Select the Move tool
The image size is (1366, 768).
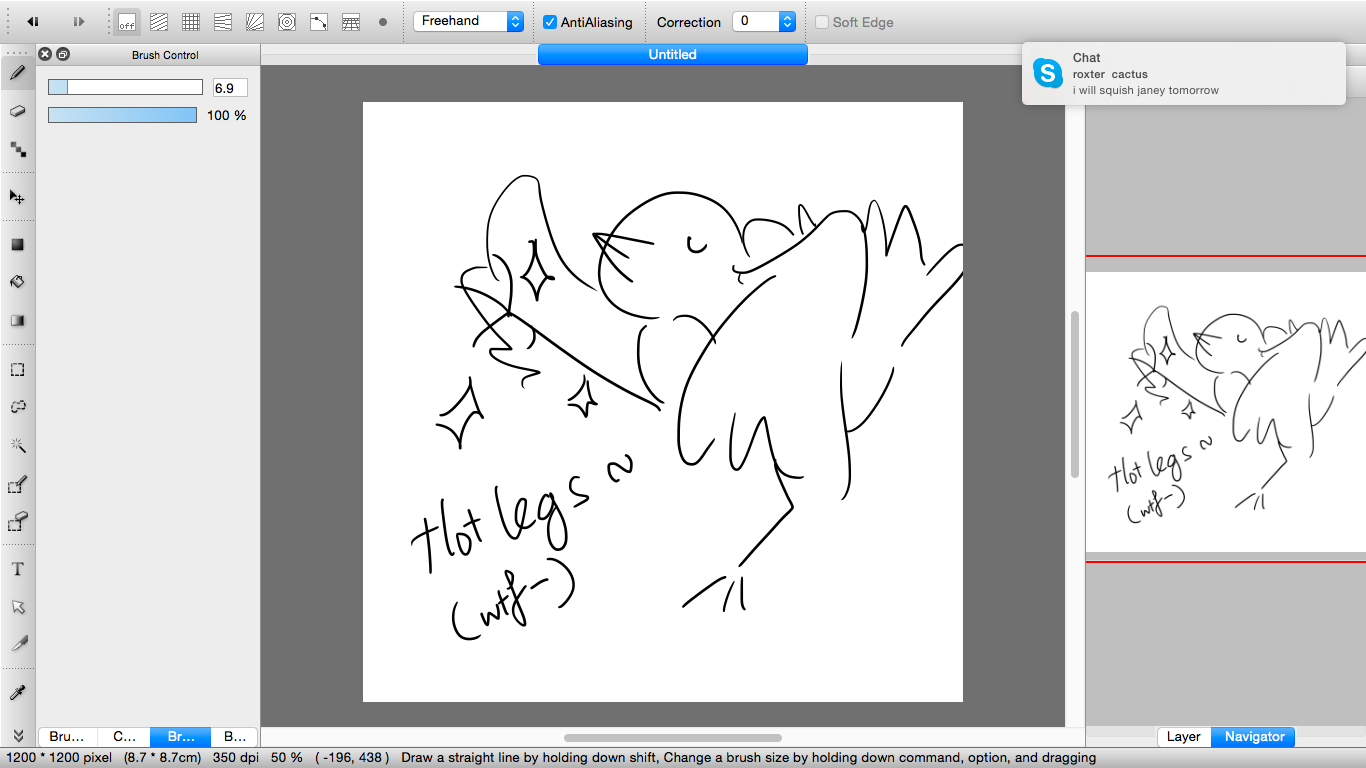(17, 197)
